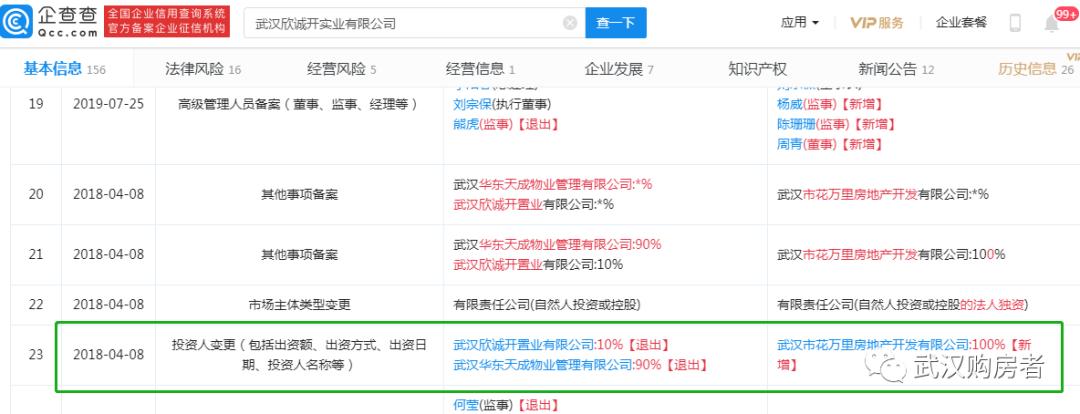Click 其他事项备案 cell in row 20
This screenshot has height=414, width=1080.
pos(299,194)
